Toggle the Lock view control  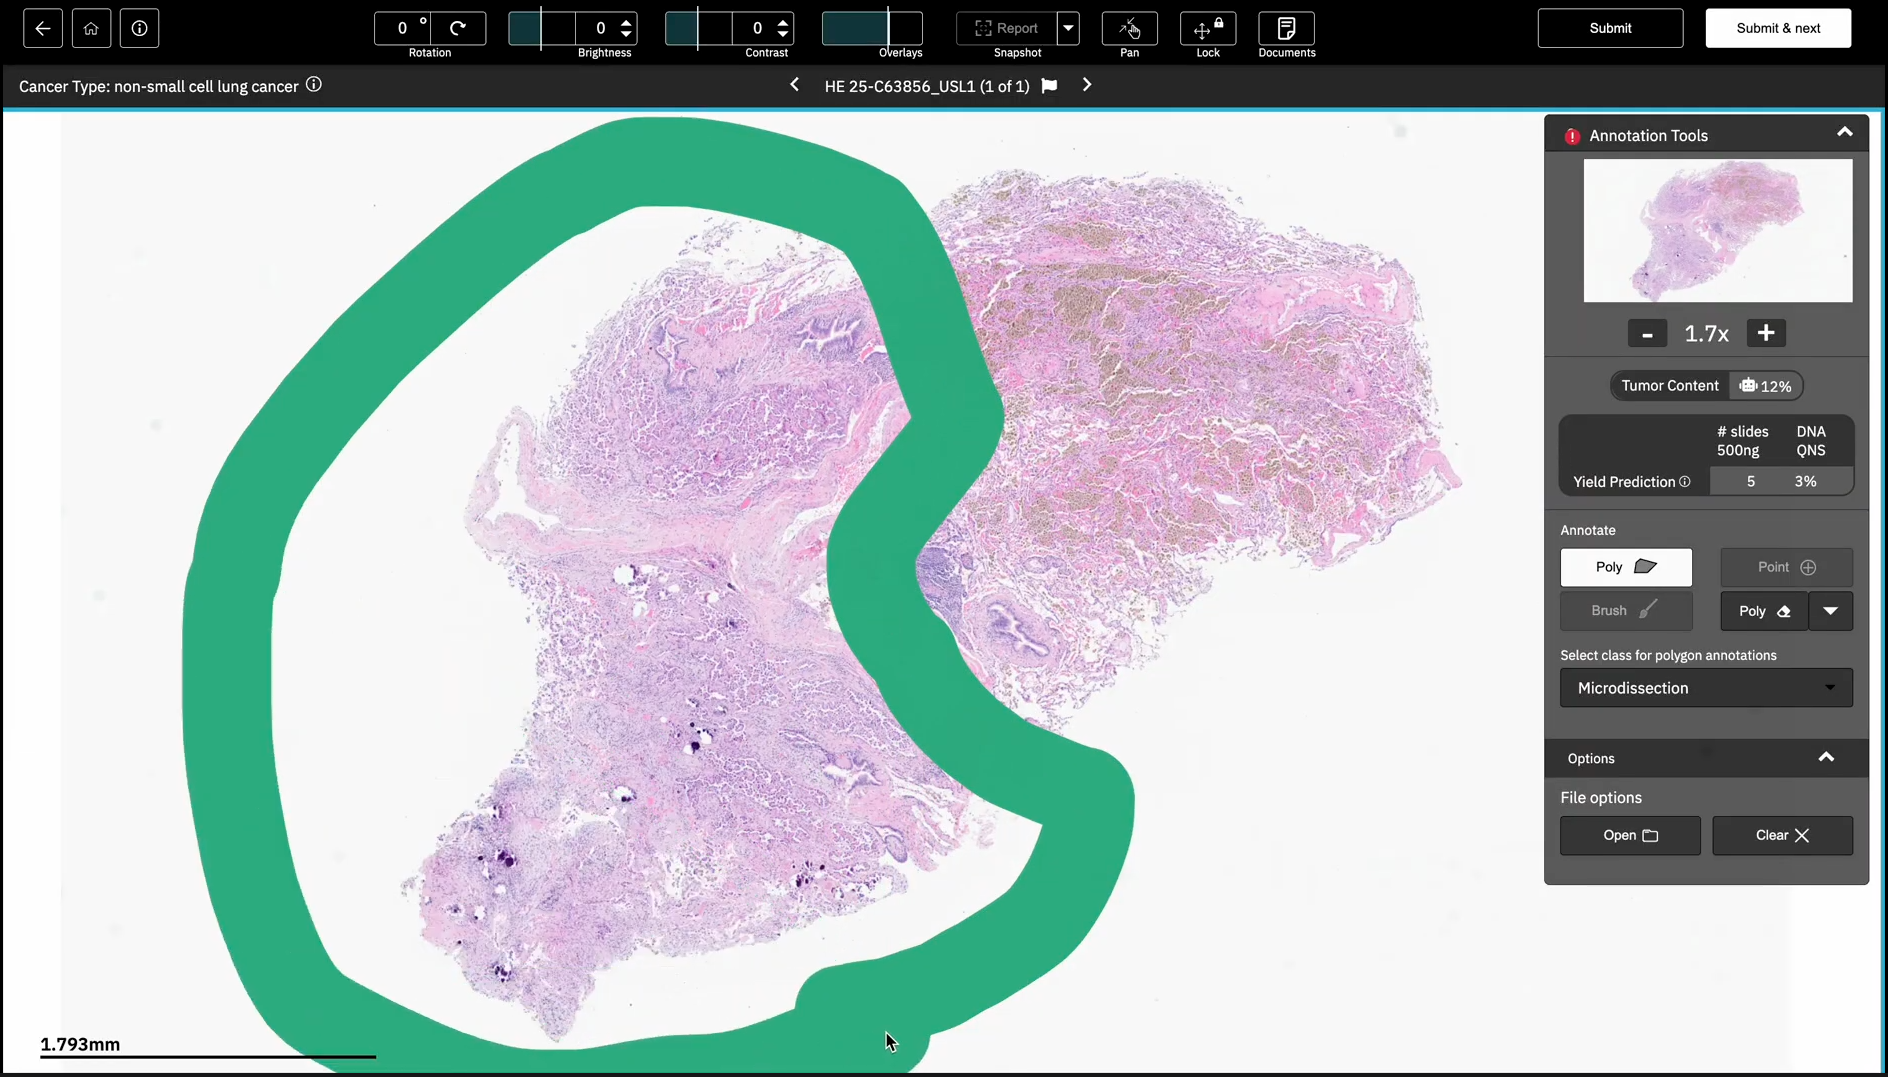pyautogui.click(x=1208, y=28)
